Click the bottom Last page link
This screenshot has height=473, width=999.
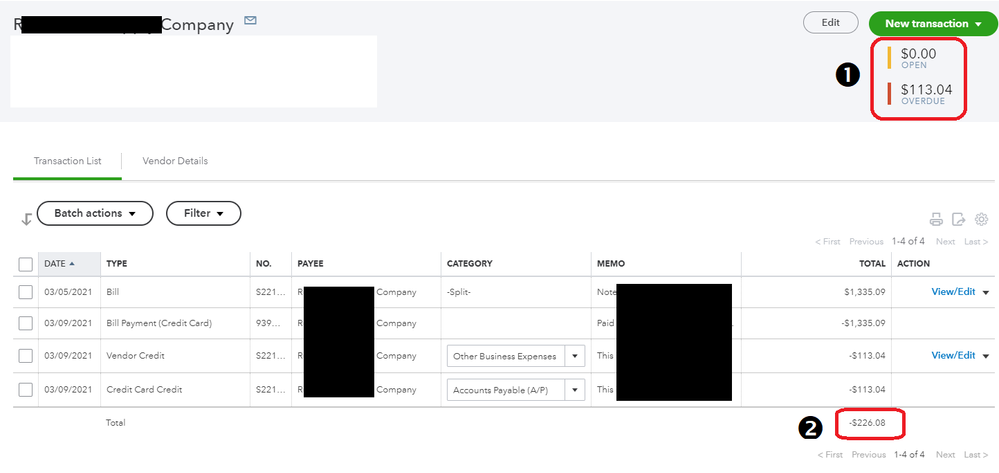976,455
